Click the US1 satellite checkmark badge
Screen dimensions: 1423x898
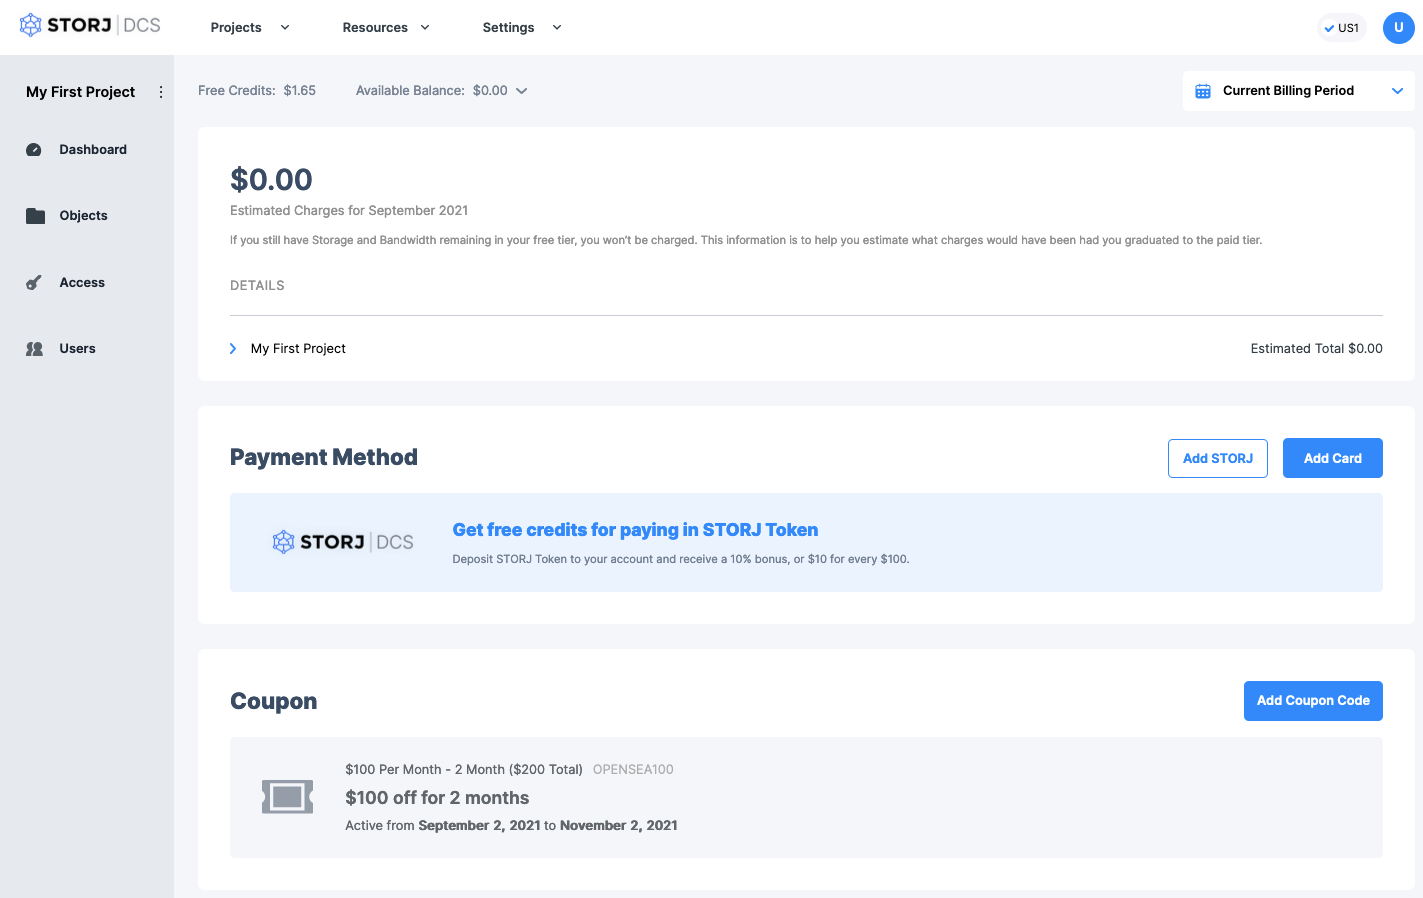[1341, 28]
